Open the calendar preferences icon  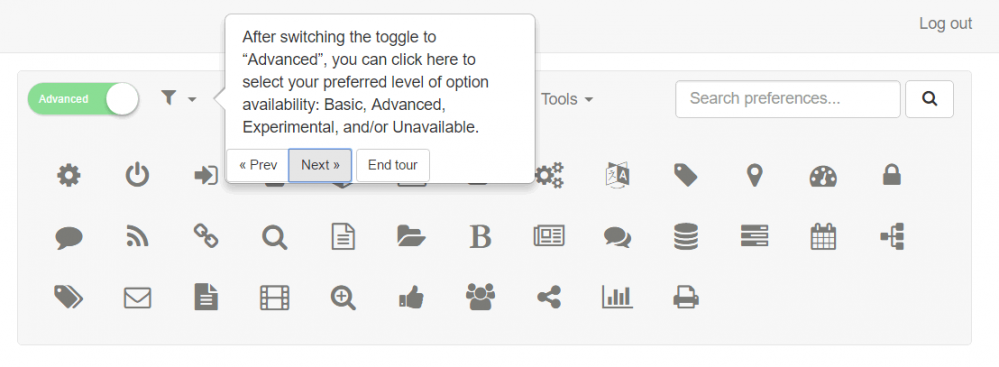coord(823,236)
